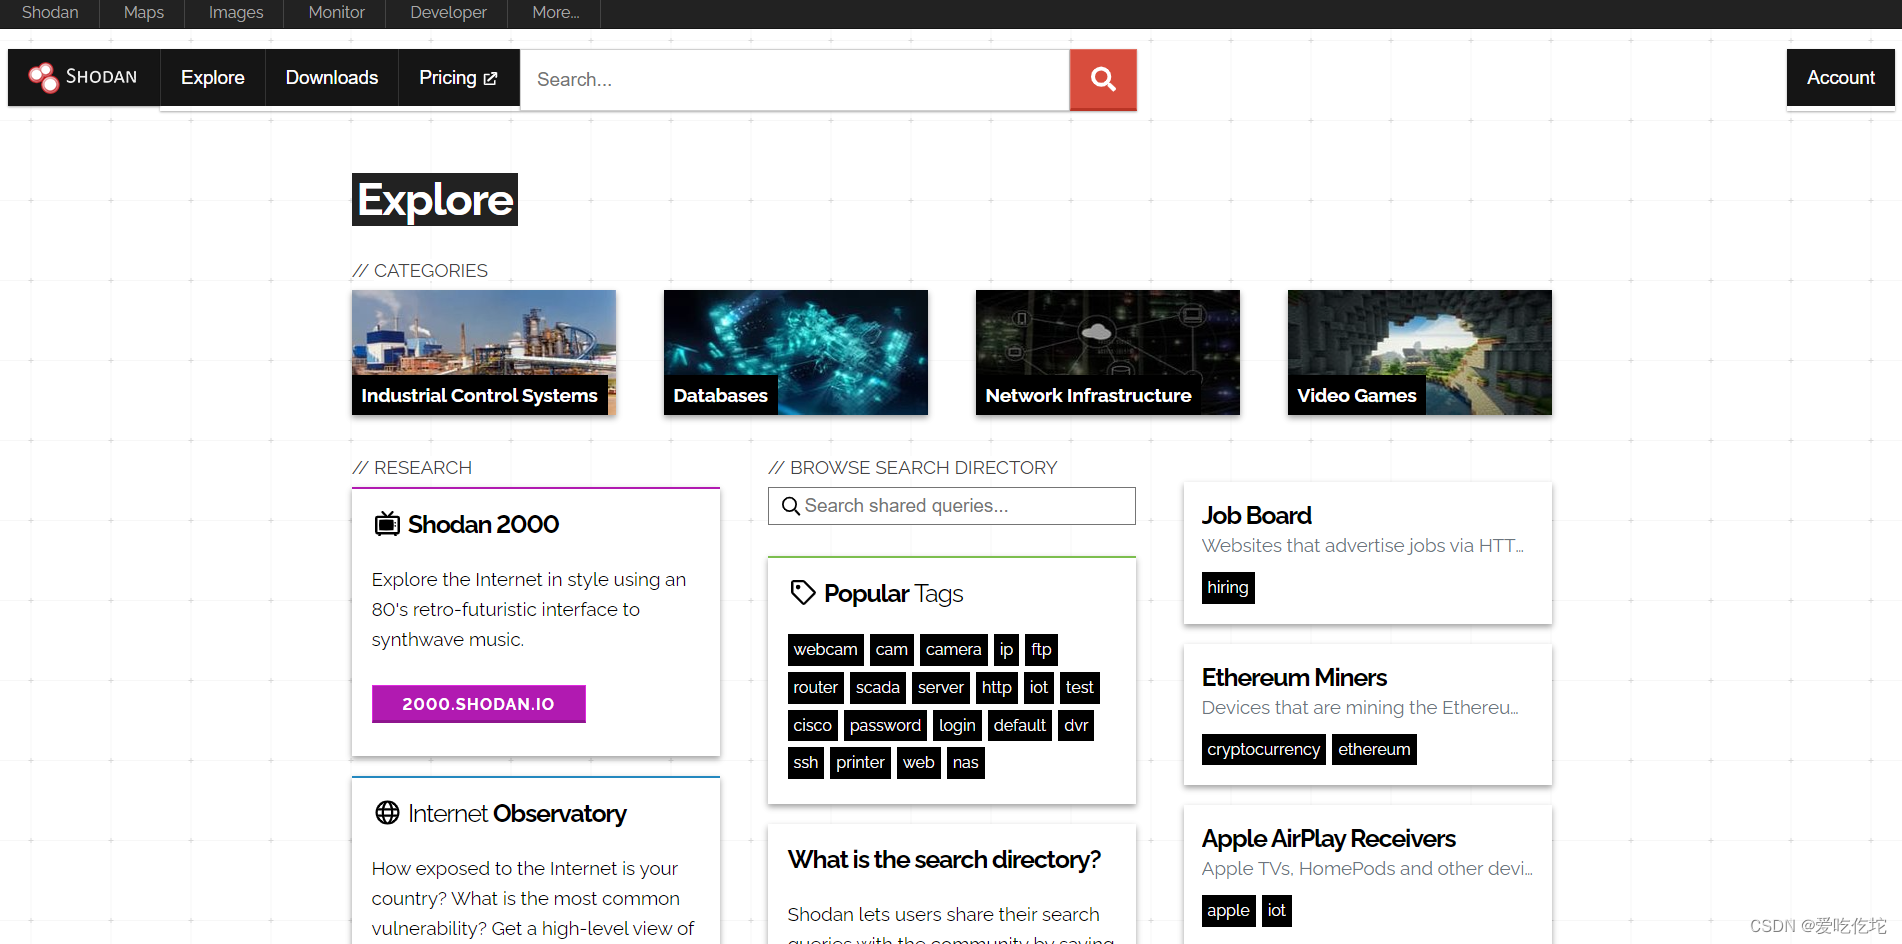
Task: Click the hiring tag under Job Board
Action: point(1227,588)
